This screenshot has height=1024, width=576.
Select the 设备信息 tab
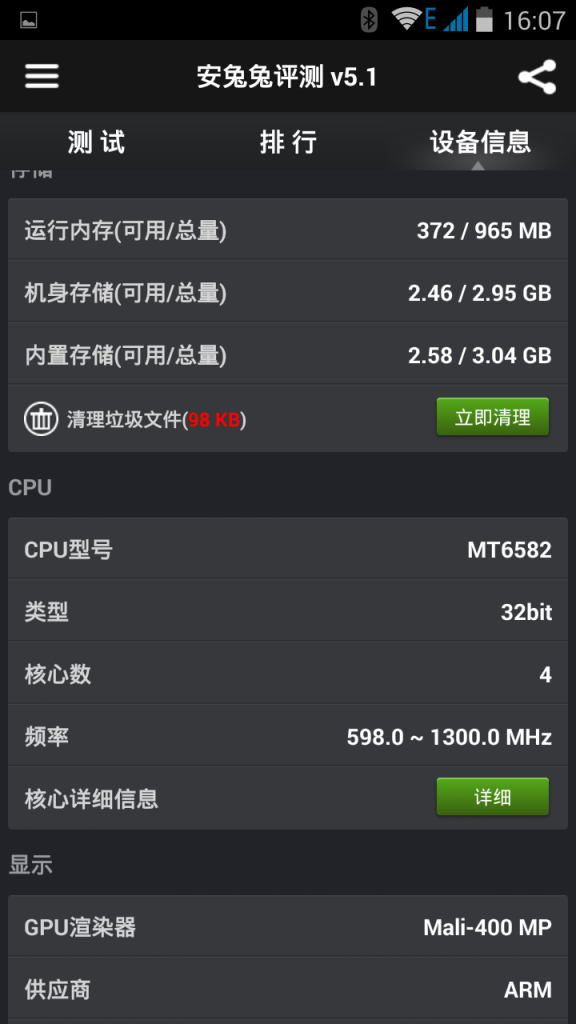480,142
